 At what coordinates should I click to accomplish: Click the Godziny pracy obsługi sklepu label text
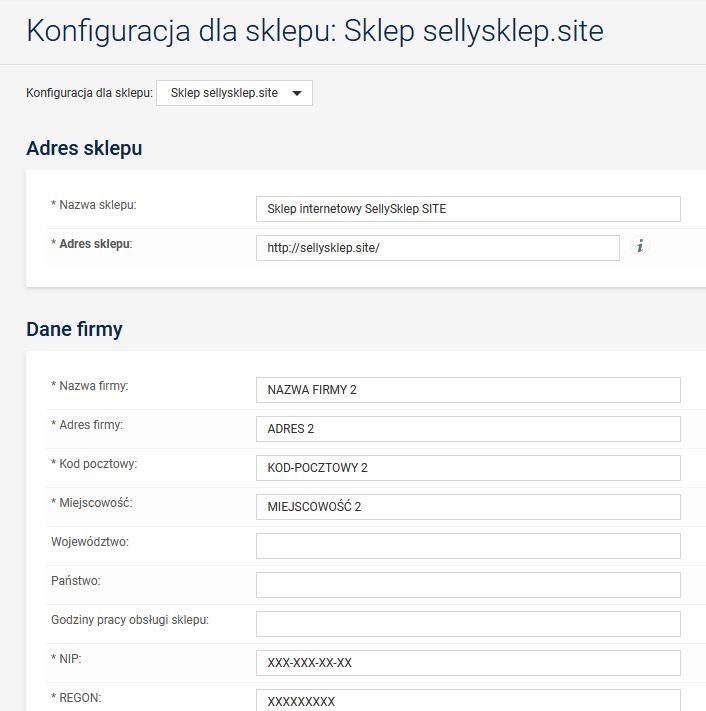point(130,620)
